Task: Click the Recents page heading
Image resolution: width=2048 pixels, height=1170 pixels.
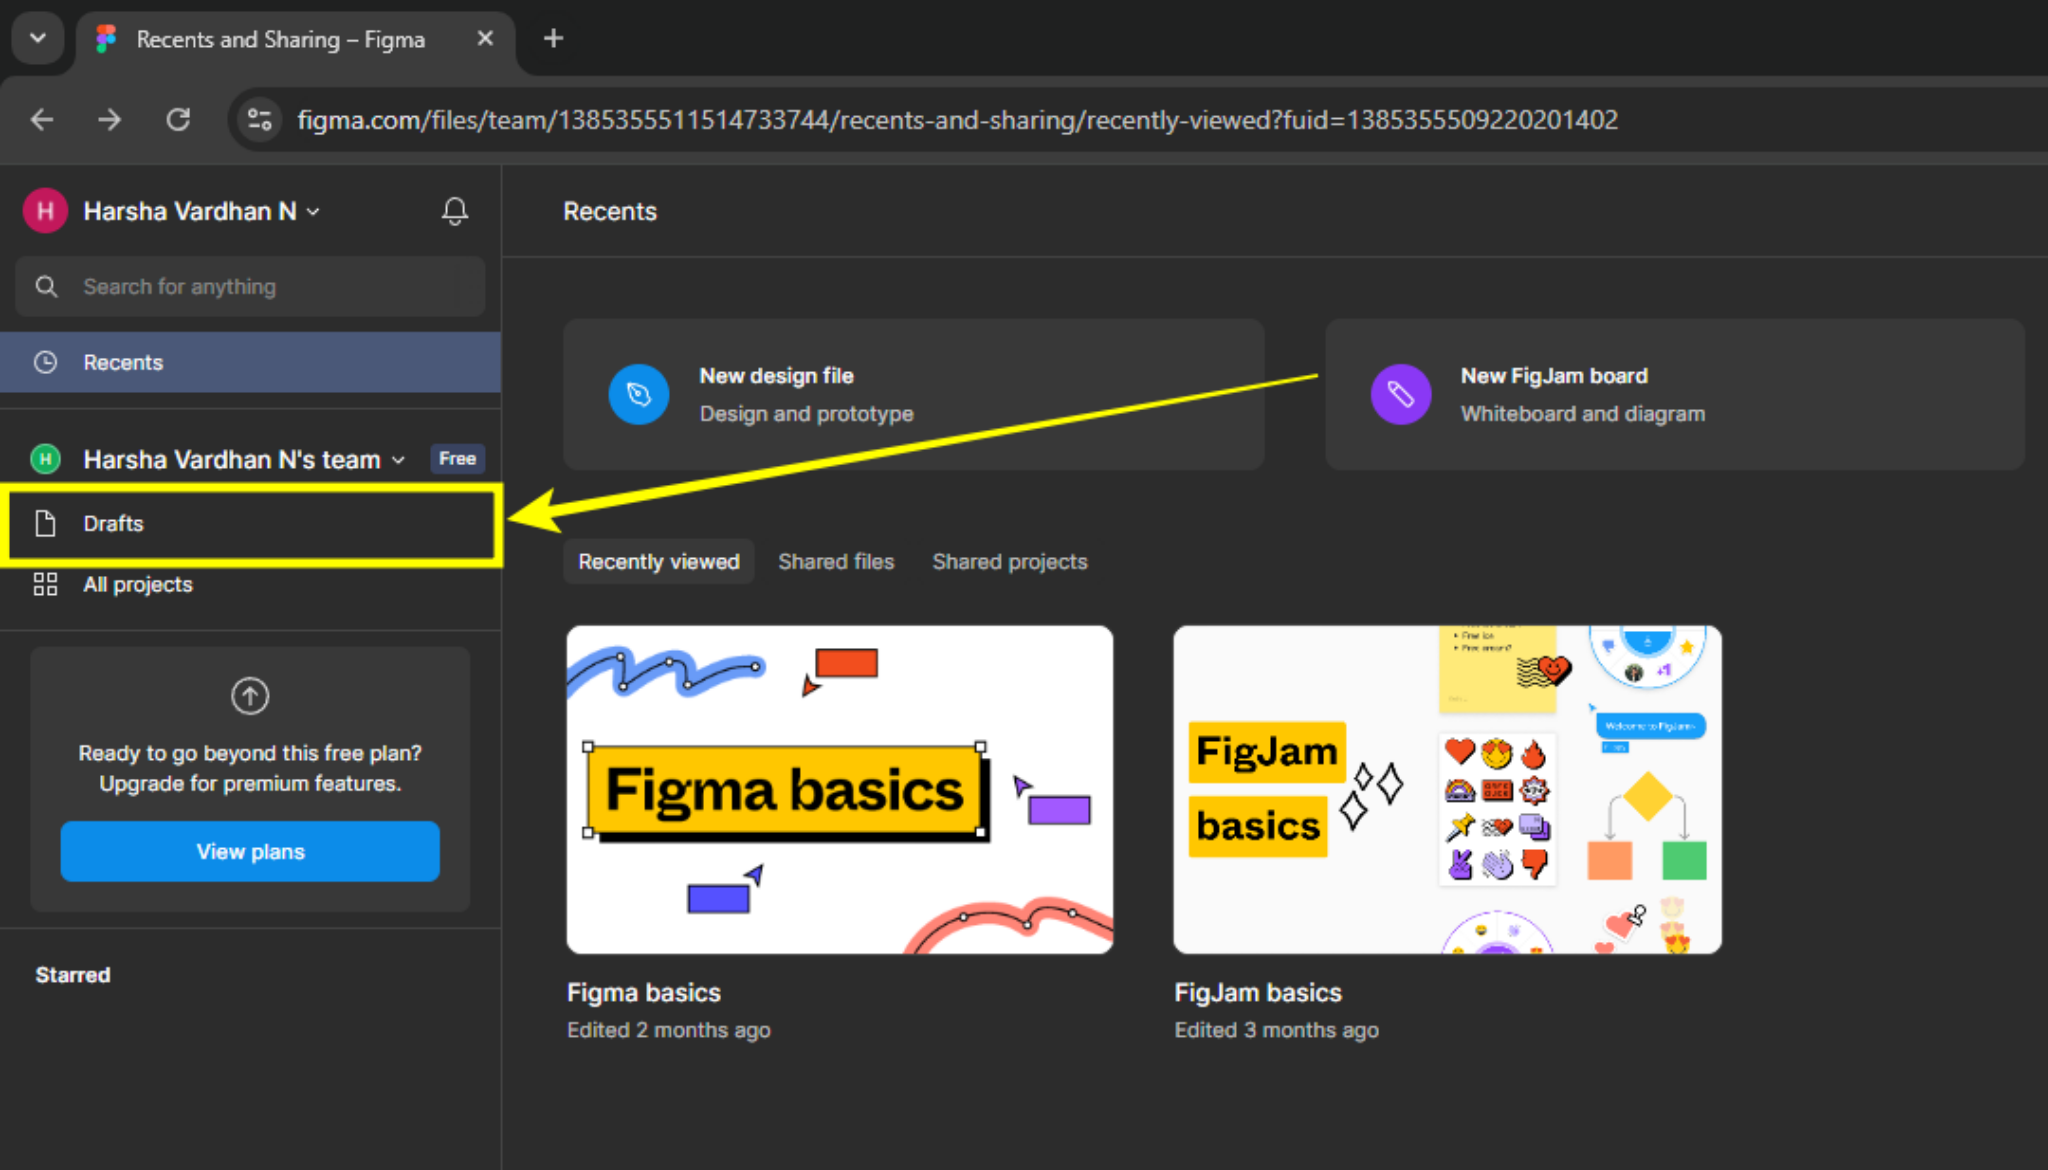Action: pos(610,211)
